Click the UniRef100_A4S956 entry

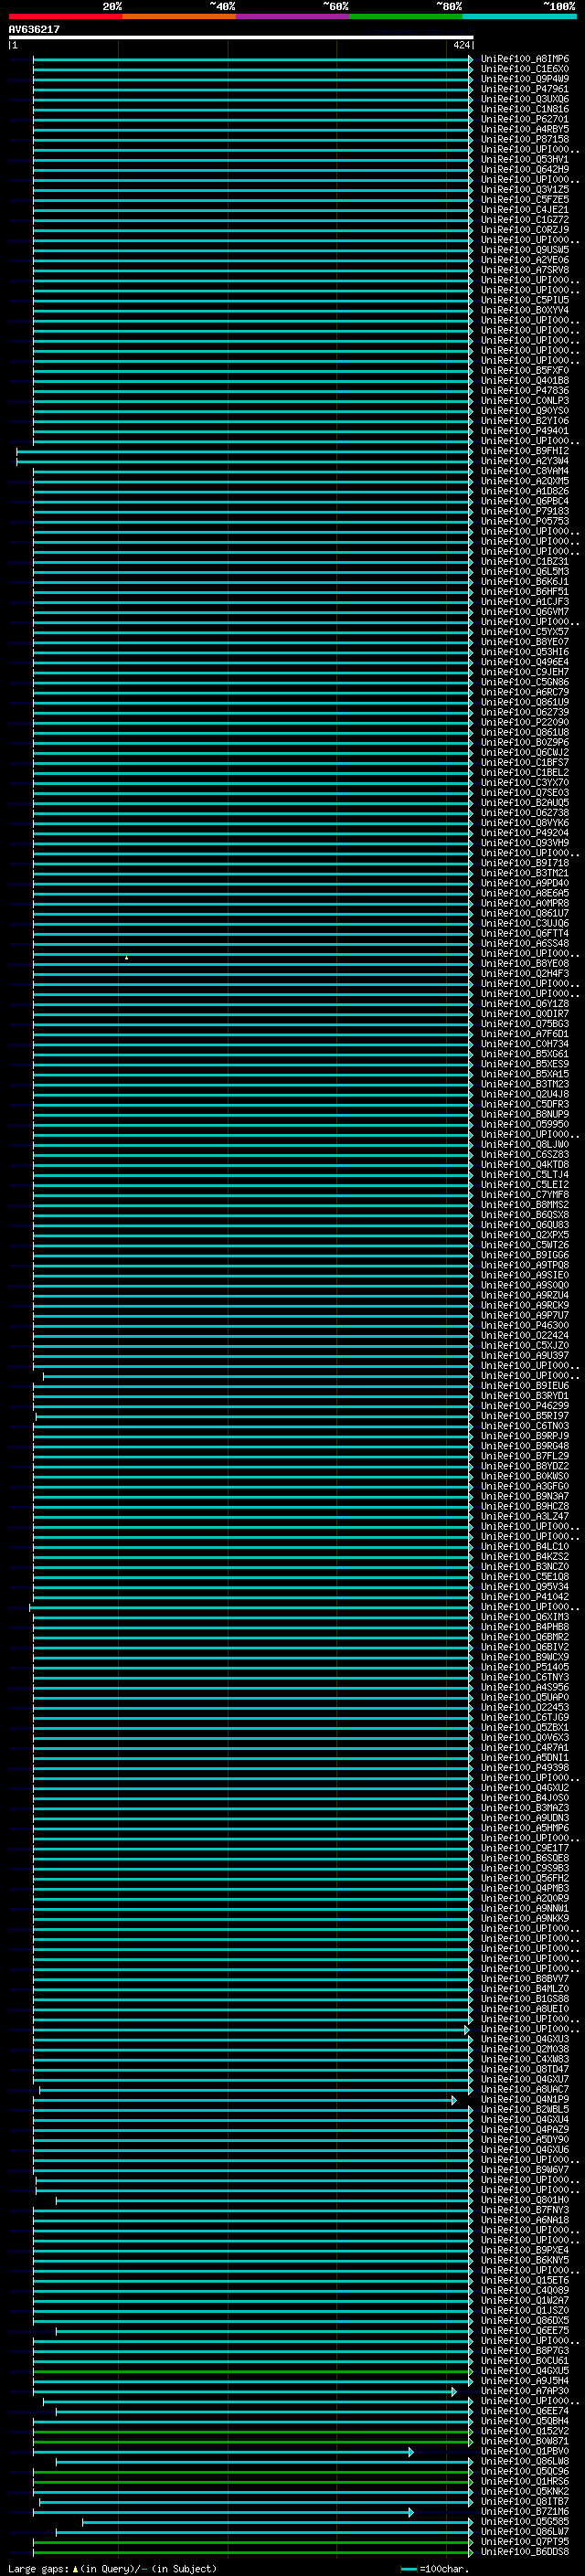pyautogui.click(x=524, y=1687)
